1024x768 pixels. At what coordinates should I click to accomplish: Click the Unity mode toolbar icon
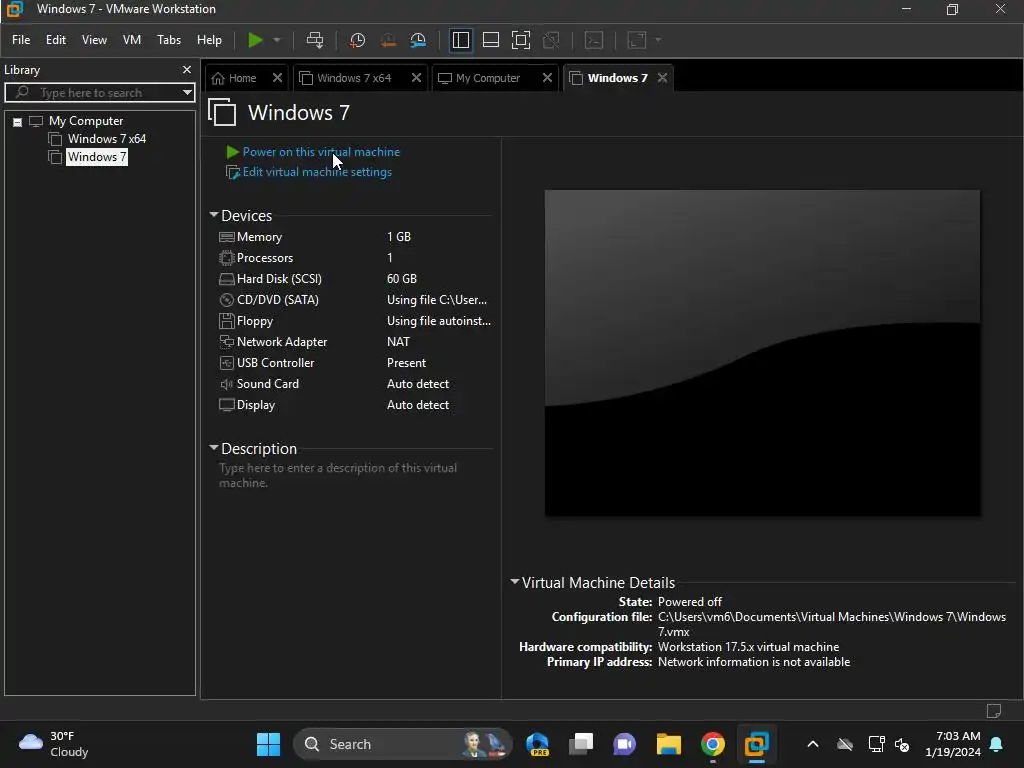point(551,40)
